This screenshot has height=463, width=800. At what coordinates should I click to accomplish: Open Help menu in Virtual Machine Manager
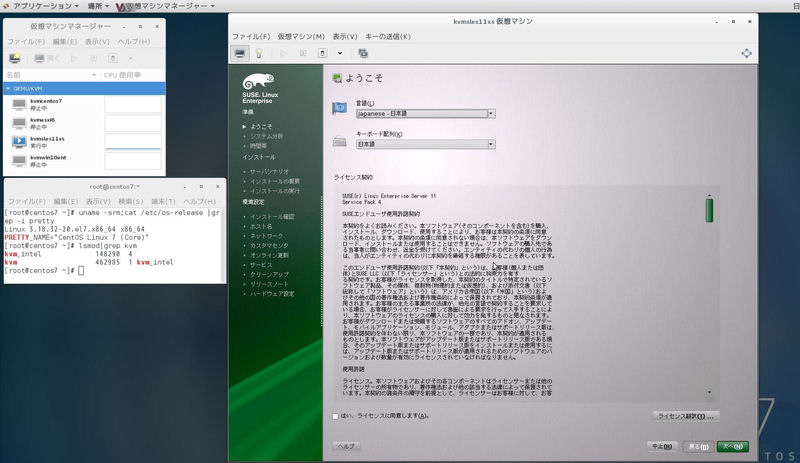point(134,42)
